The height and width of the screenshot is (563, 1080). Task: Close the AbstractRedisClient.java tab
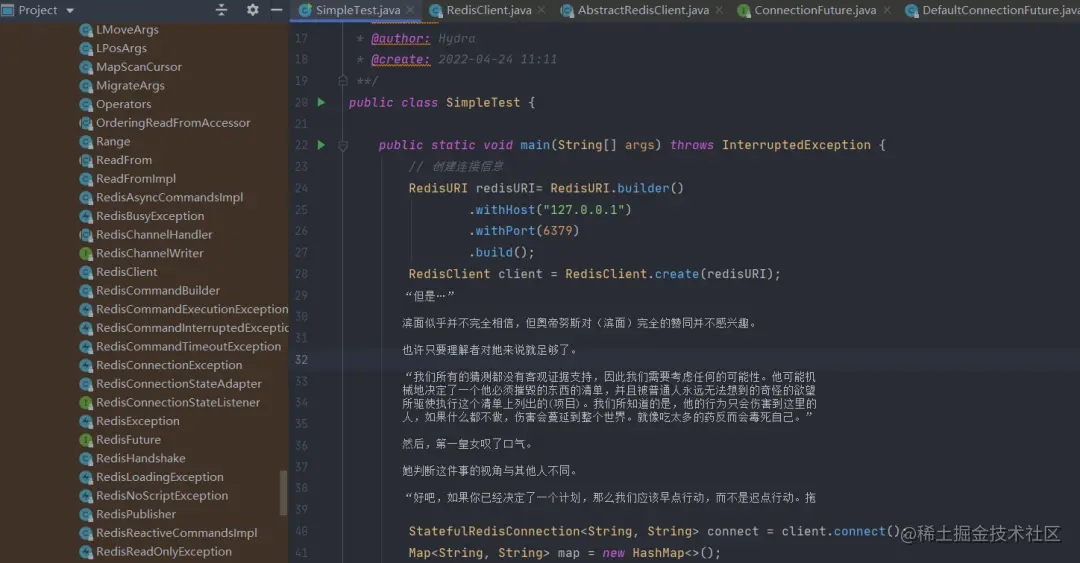click(719, 10)
